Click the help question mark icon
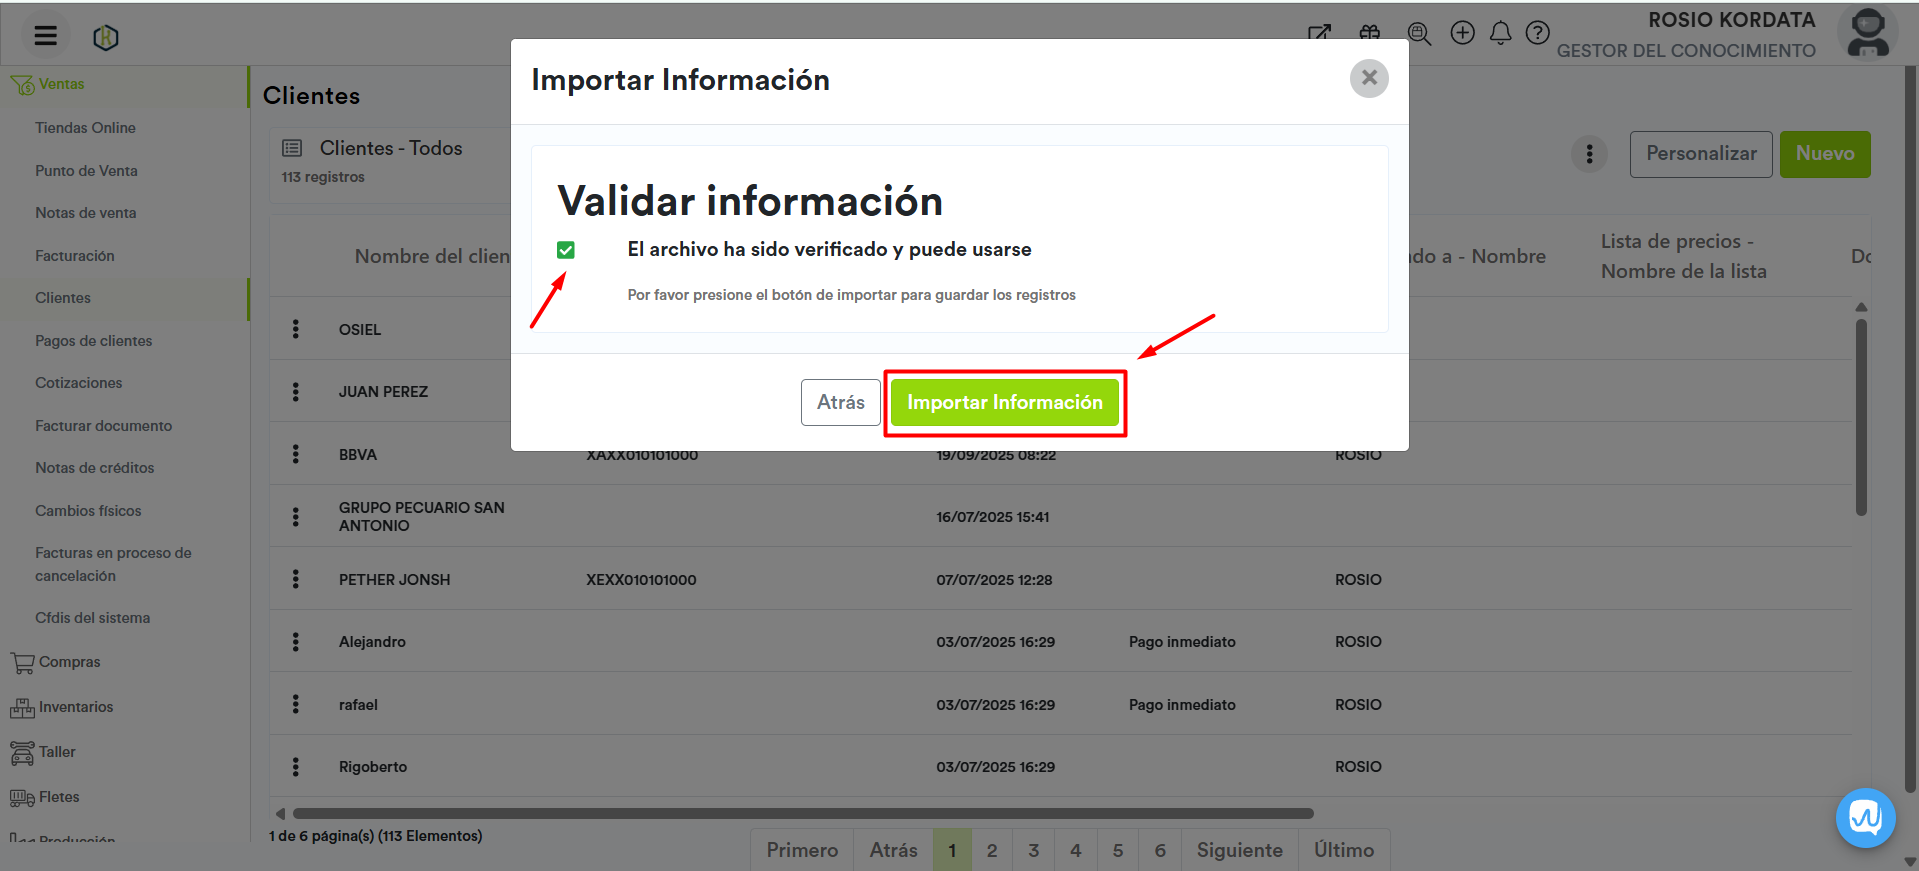The image size is (1919, 871). click(1537, 33)
